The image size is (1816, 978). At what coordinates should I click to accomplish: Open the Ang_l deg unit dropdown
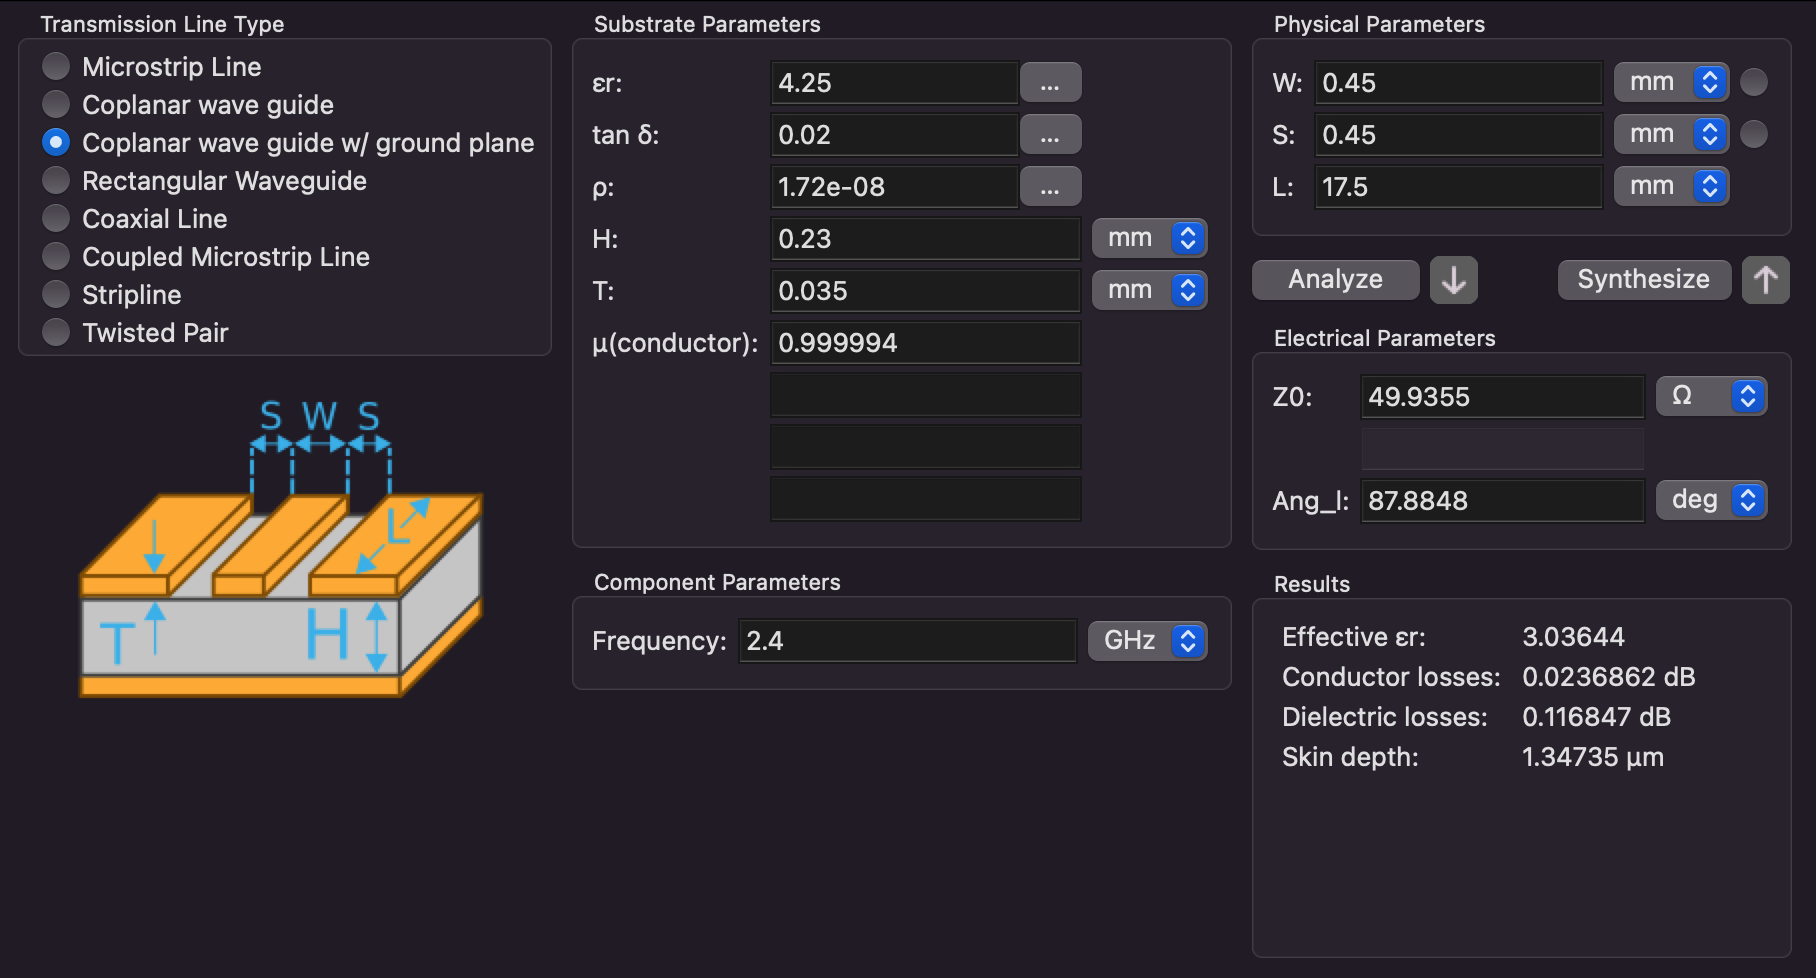1712,501
